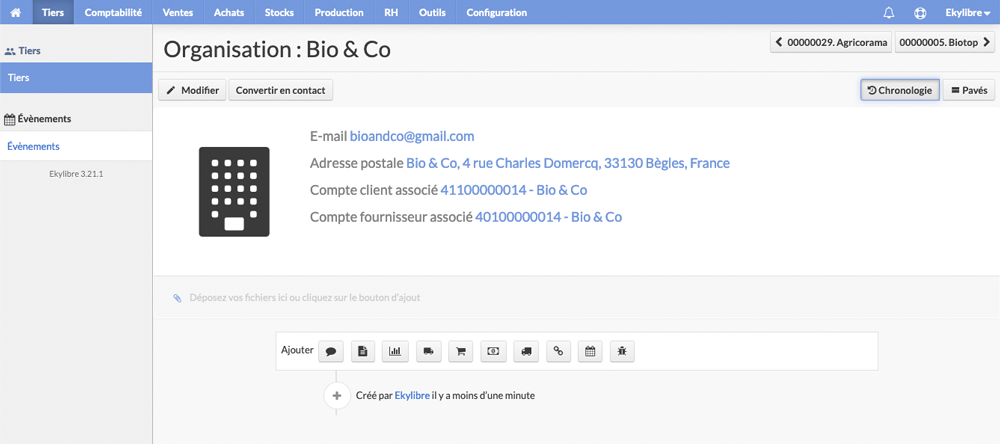1000x444 pixels.
Task: Open supplier account 40100000014 link
Action: pos(548,217)
